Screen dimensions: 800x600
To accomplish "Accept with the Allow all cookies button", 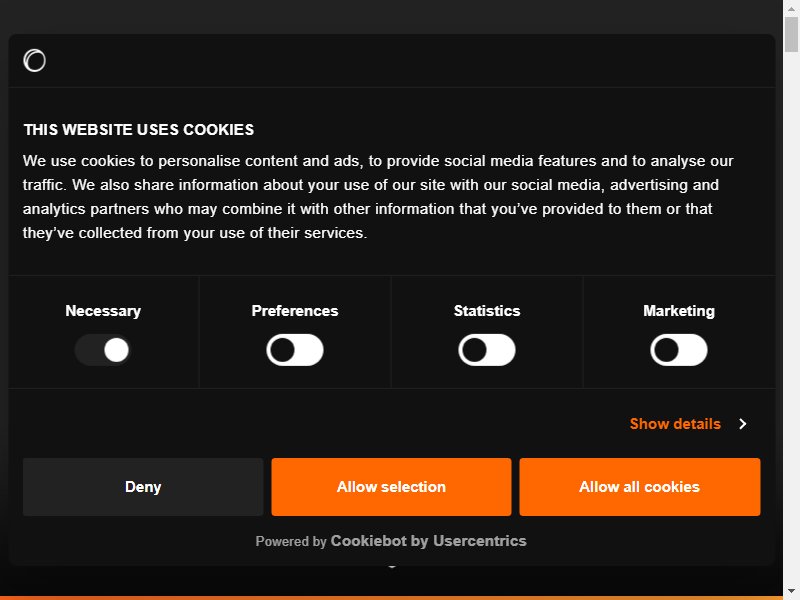I will (640, 487).
